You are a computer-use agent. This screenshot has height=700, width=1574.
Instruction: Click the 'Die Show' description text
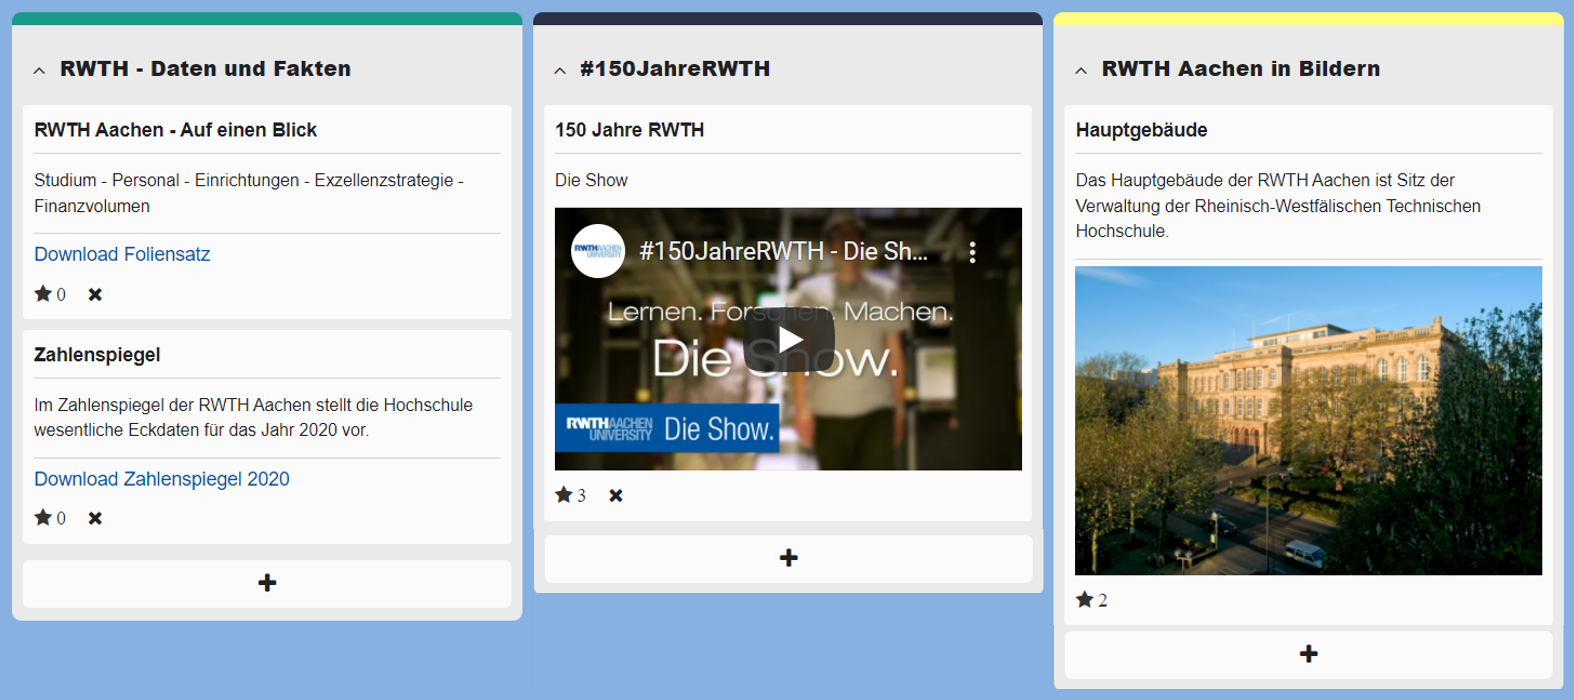point(591,180)
